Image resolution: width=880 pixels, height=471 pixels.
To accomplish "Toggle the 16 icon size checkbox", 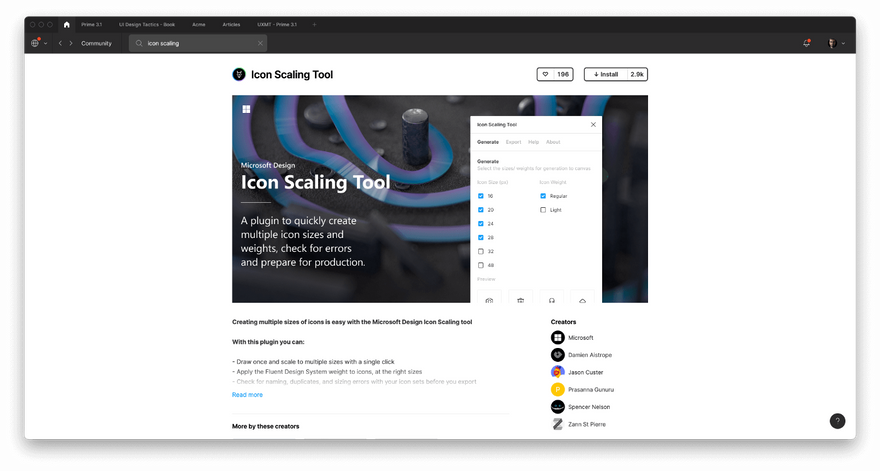I will [480, 196].
